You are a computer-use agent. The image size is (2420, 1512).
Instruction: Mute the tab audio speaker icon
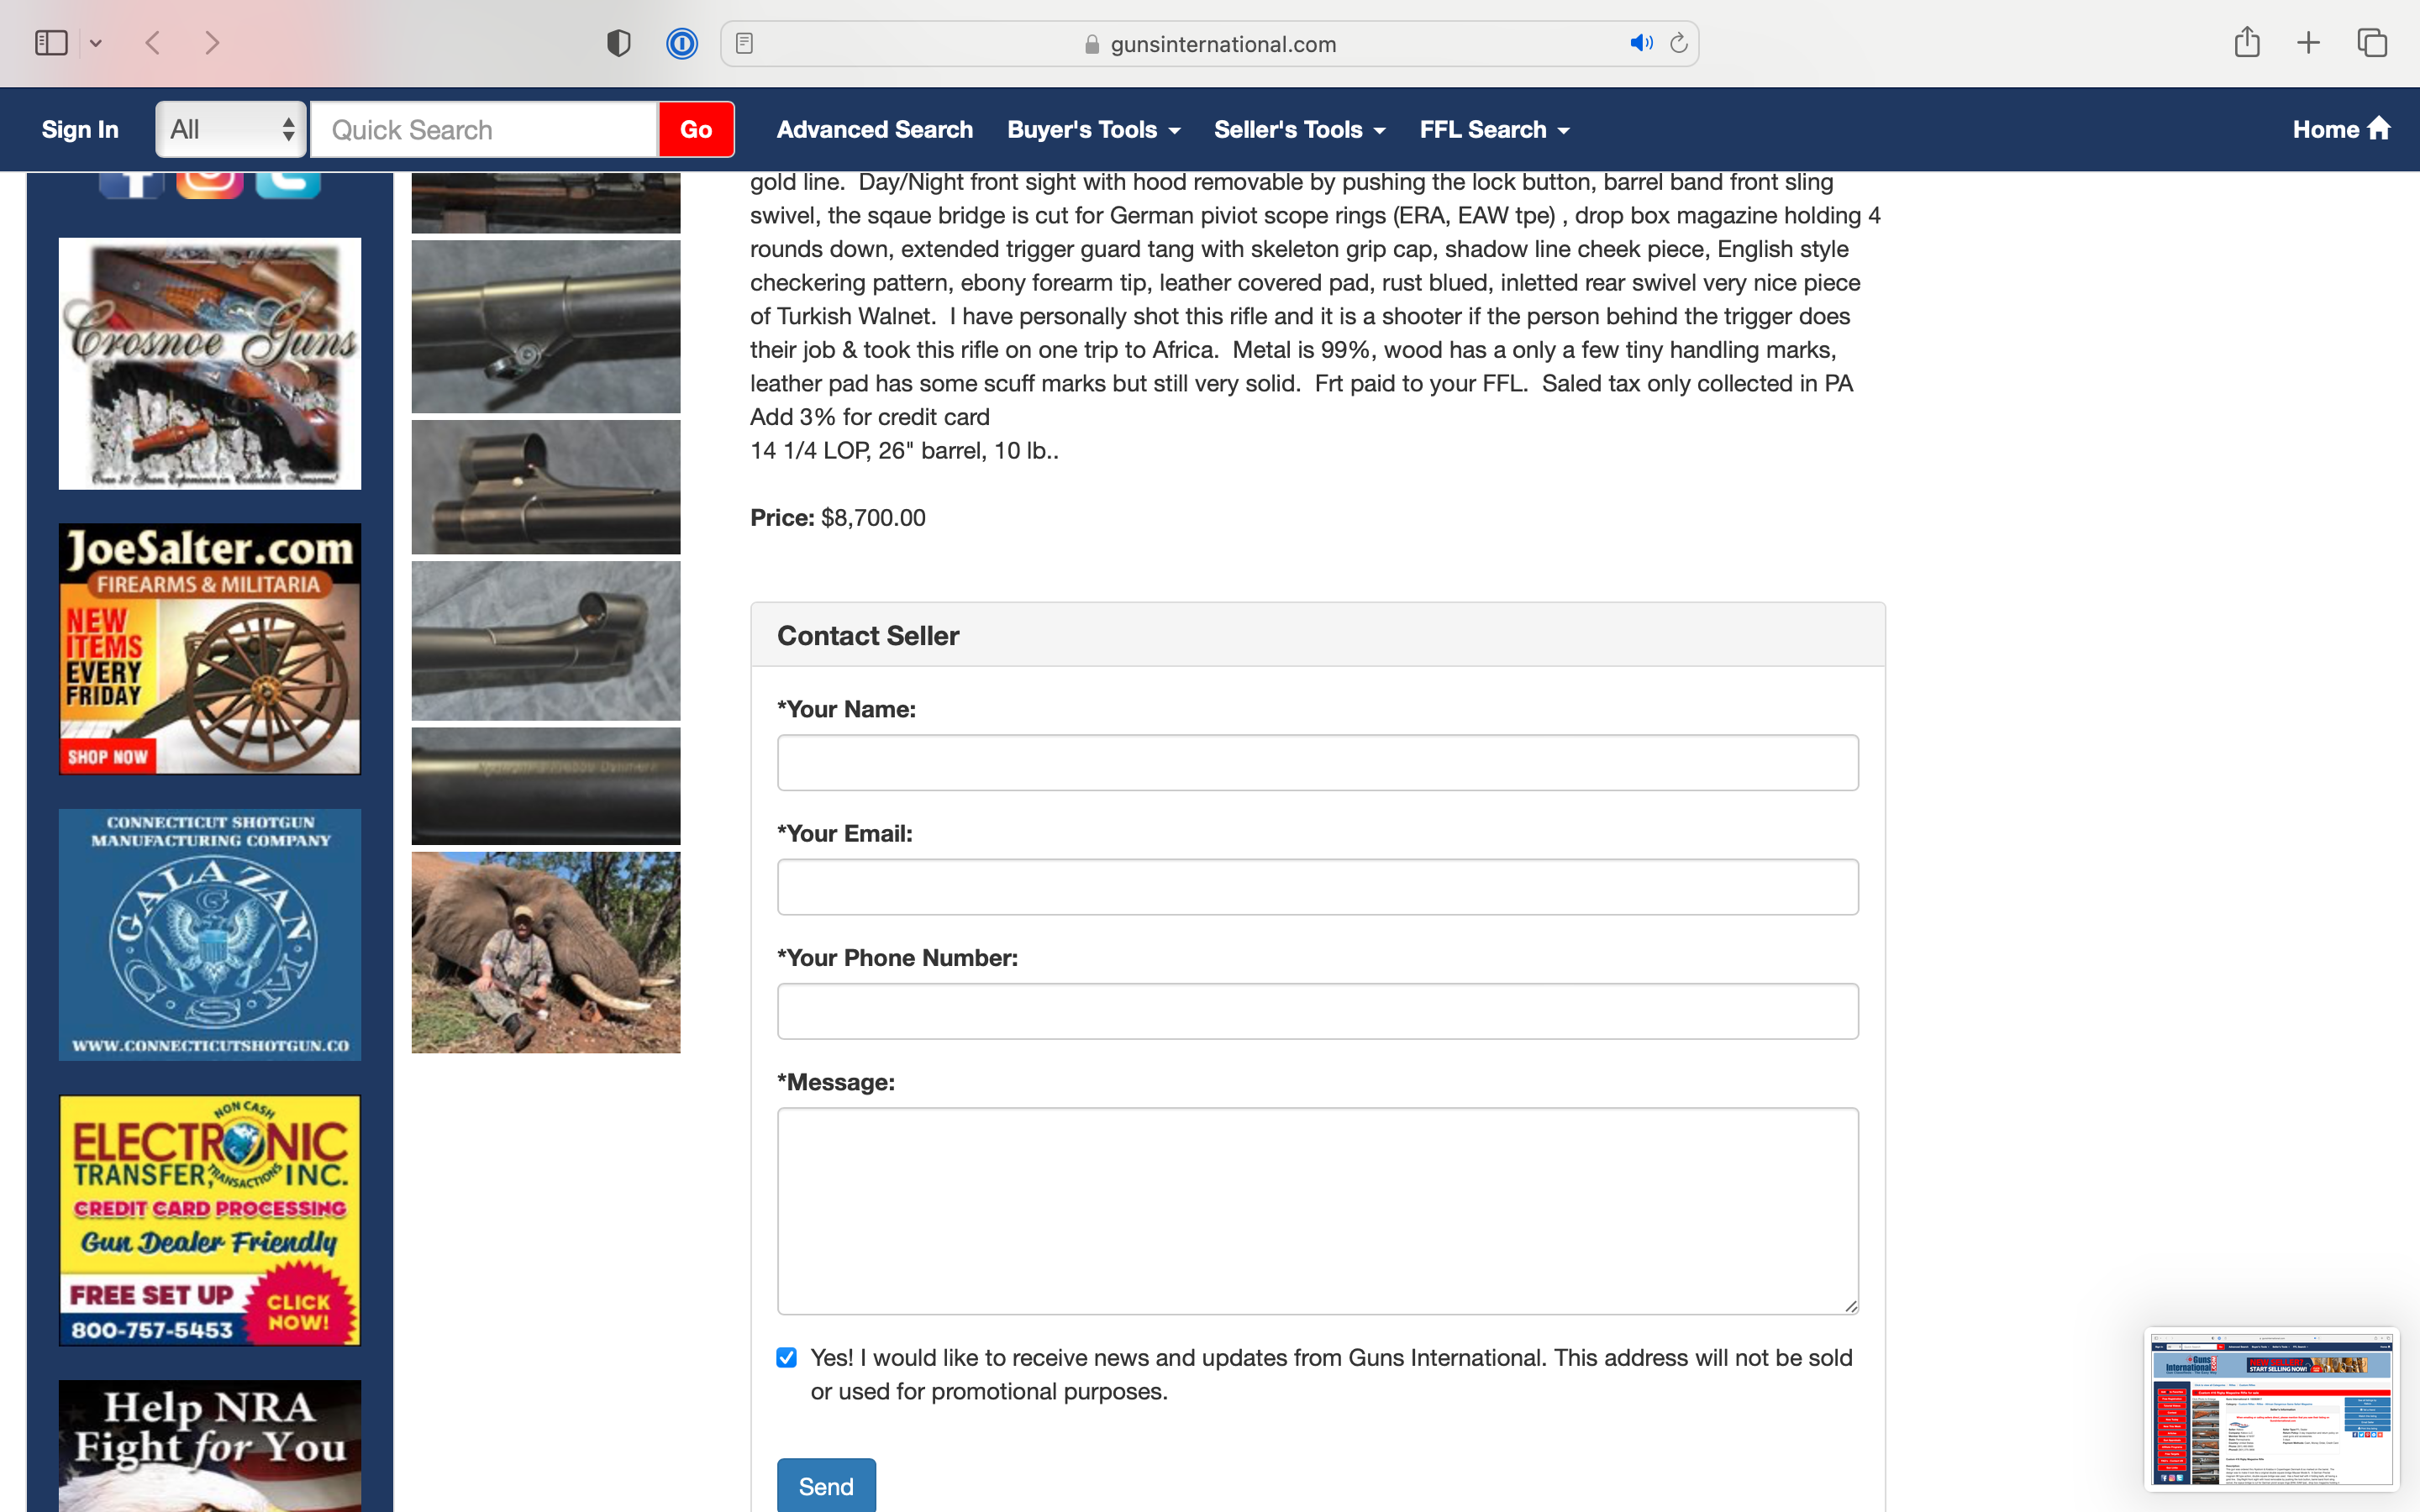click(1641, 43)
